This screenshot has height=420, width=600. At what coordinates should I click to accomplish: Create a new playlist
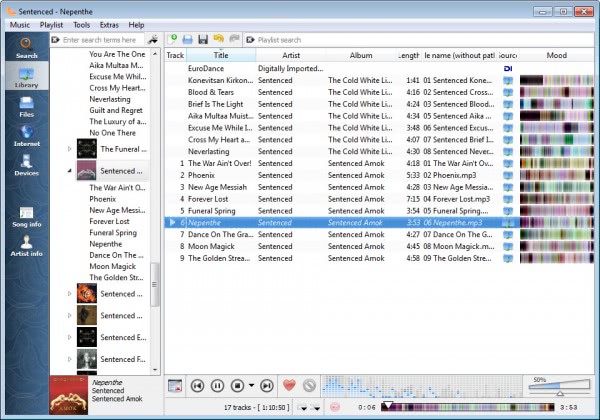(172, 39)
